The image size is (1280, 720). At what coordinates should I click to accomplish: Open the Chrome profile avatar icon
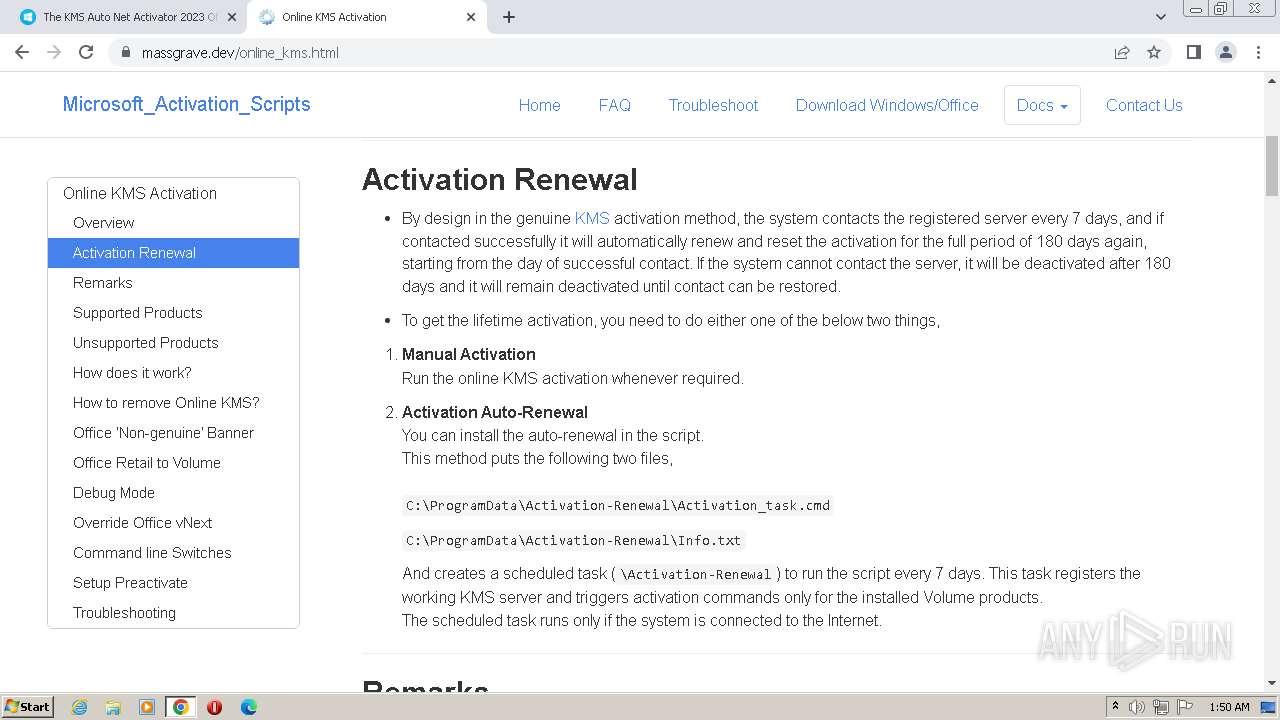pos(1225,52)
